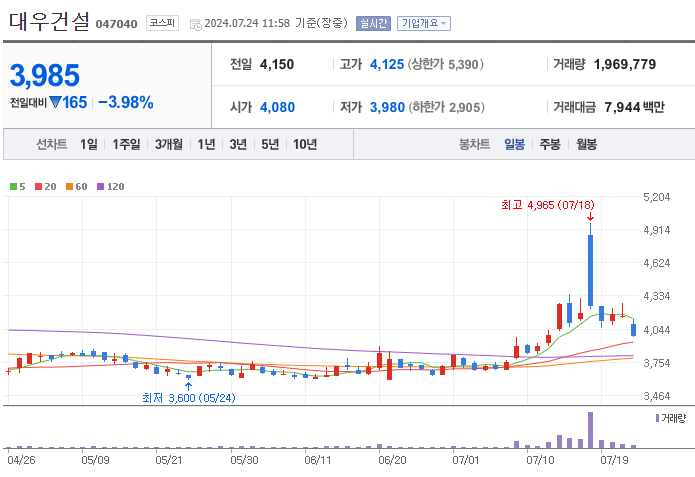The width and height of the screenshot is (695, 477).
Task: Click the 5,204 price axis label
Action: tap(657, 197)
